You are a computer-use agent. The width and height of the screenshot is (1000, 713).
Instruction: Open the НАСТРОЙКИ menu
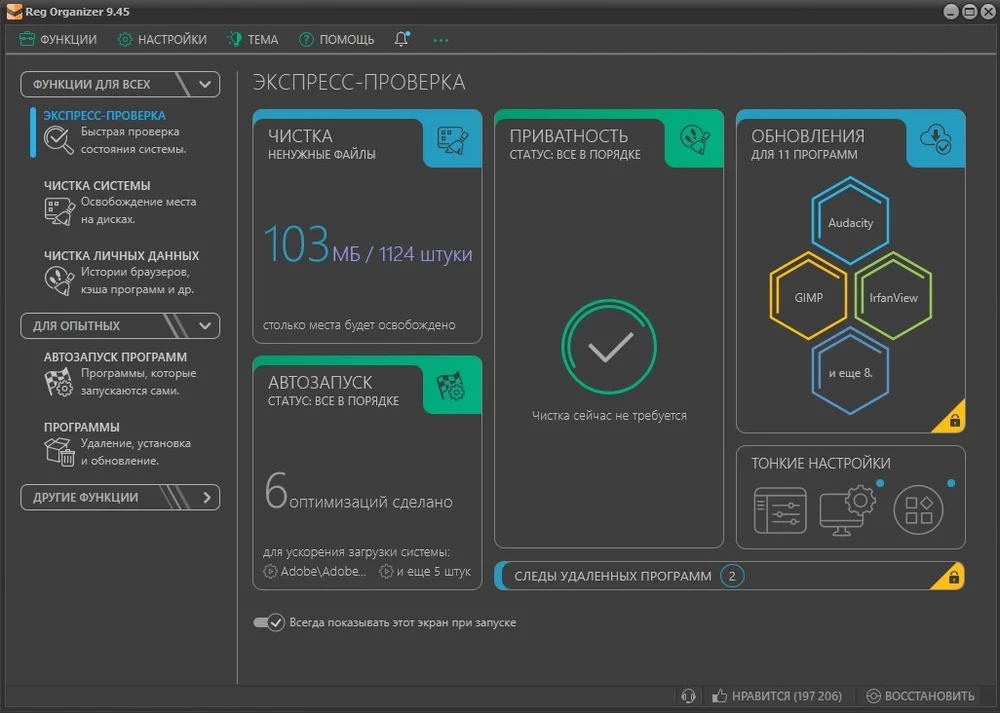[163, 40]
